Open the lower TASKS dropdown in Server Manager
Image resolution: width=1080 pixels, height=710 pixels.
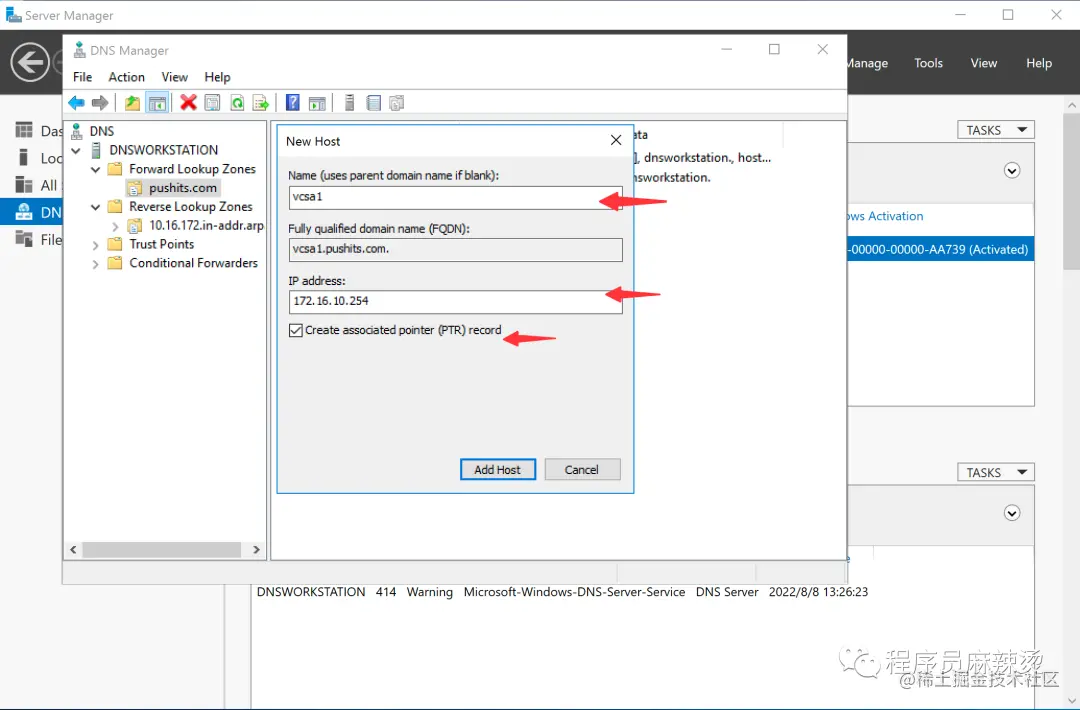(x=996, y=472)
